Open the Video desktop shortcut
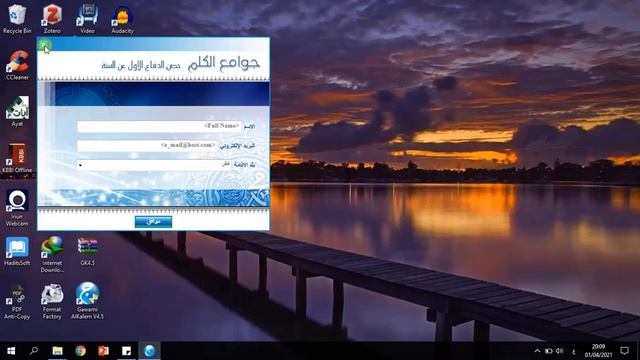Image resolution: width=640 pixels, height=360 pixels. 87,18
